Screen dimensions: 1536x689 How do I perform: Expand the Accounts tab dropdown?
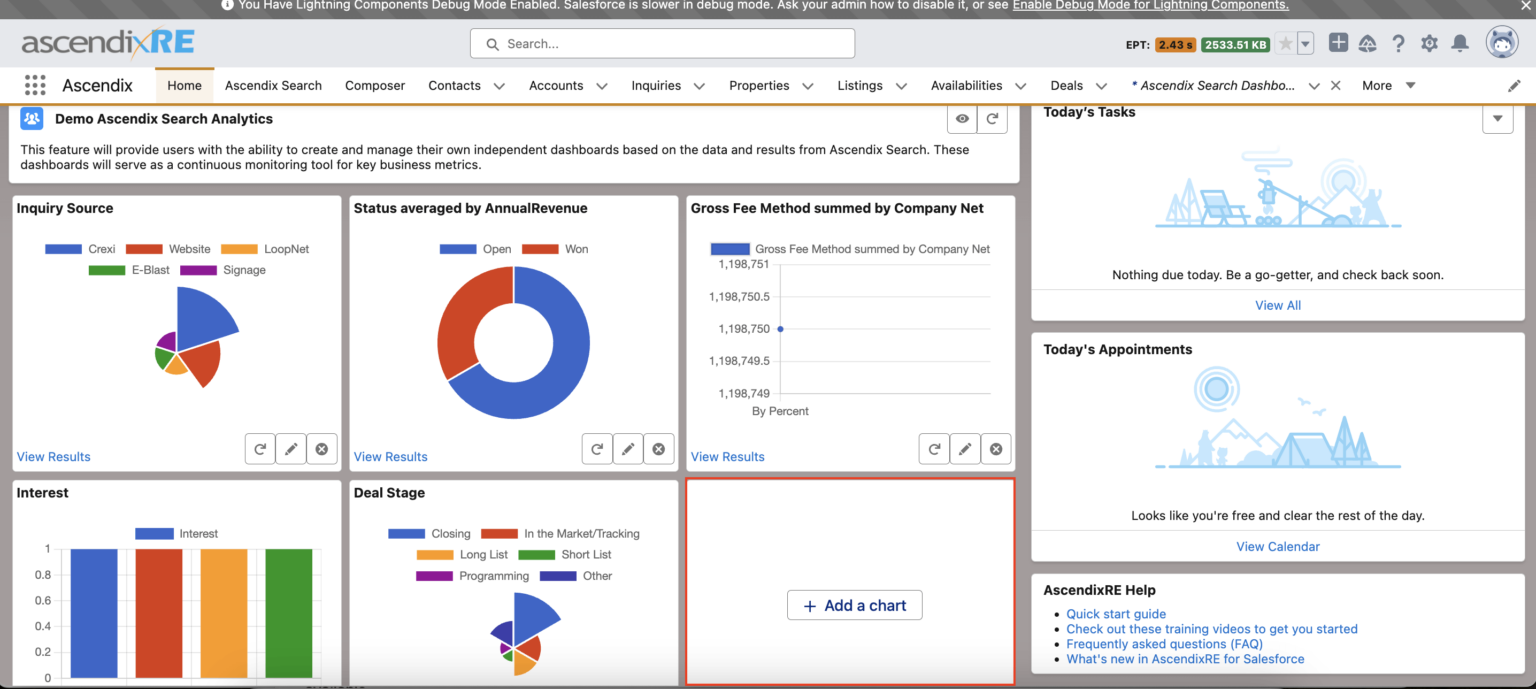click(x=602, y=86)
